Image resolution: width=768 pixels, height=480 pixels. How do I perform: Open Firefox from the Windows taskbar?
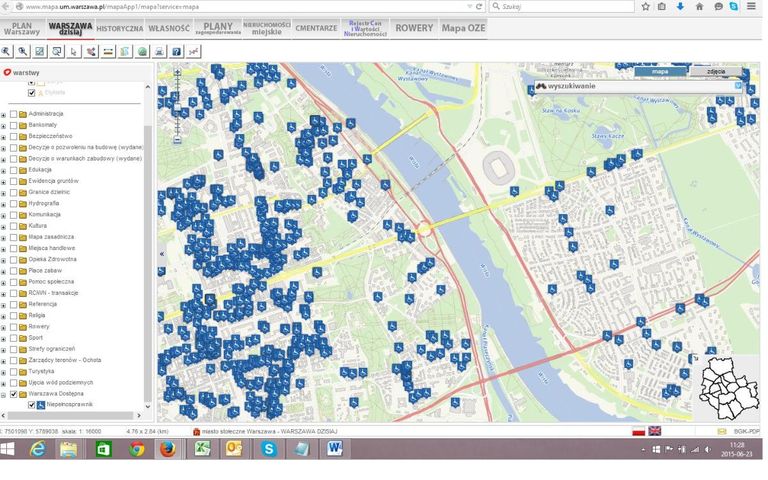tap(166, 449)
